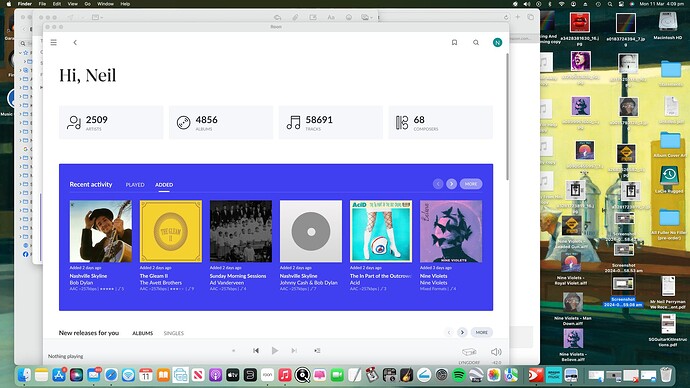This screenshot has height=388, width=690.
Task: Open the View menu in the menu bar
Action: coord(73,4)
